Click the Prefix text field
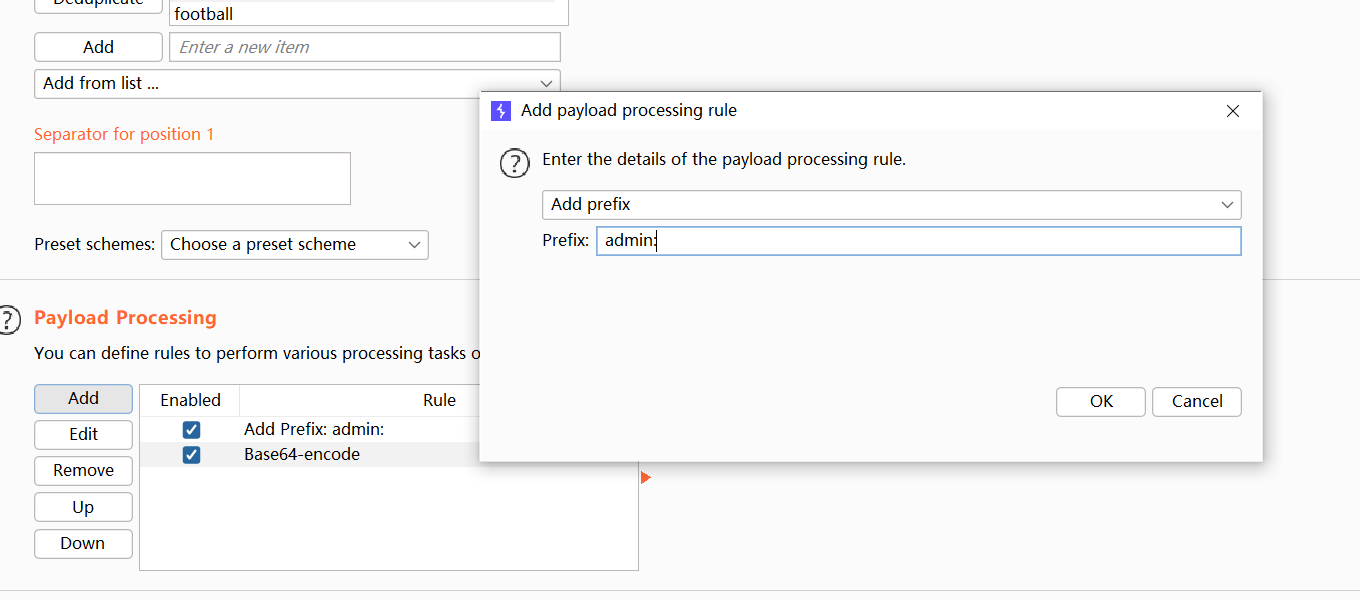The image size is (1360, 600). [x=918, y=241]
